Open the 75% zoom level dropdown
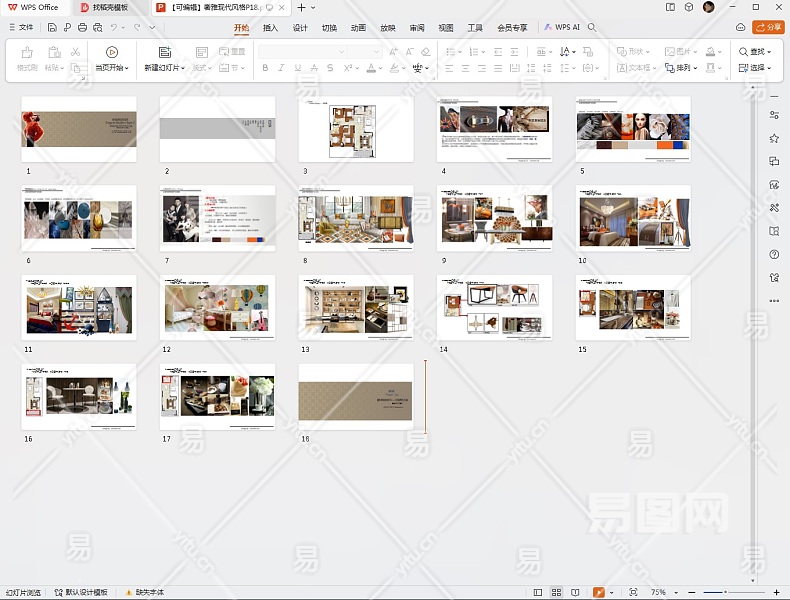 tap(663, 593)
